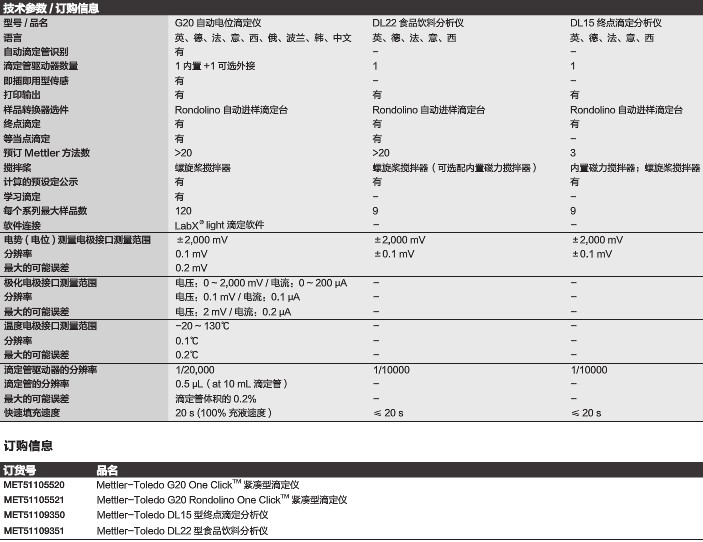The width and height of the screenshot is (703, 542).
Task: Select 'Mettler-Toledo DL15 型终点滴定分析仪' entry
Action: [x=182, y=515]
